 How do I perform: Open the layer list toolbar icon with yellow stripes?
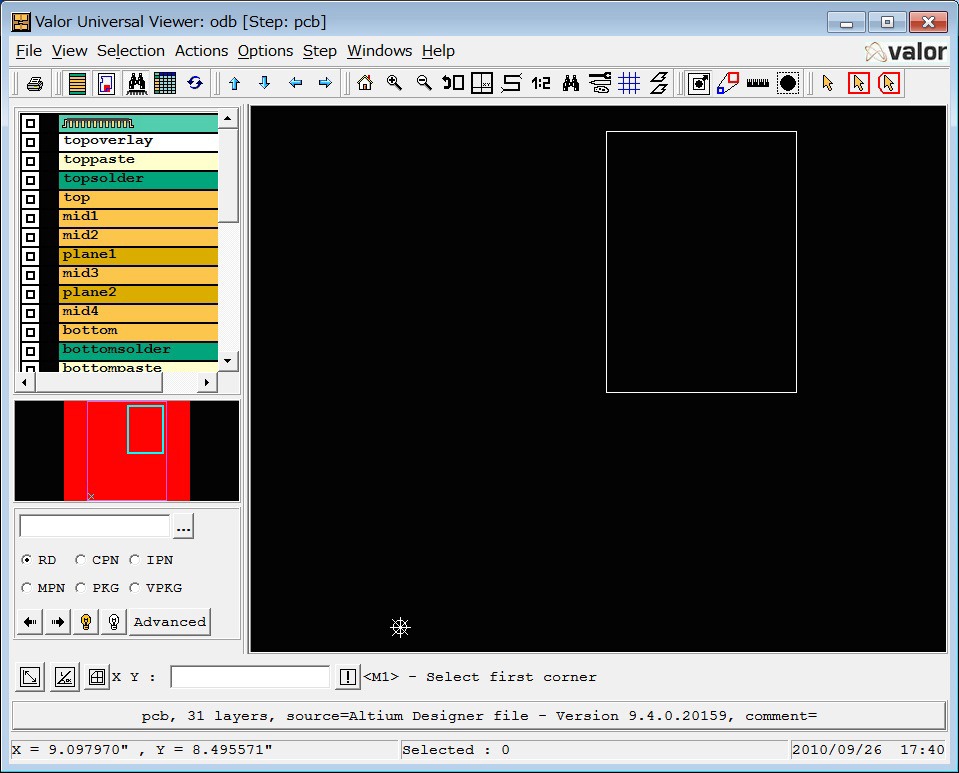pos(77,83)
